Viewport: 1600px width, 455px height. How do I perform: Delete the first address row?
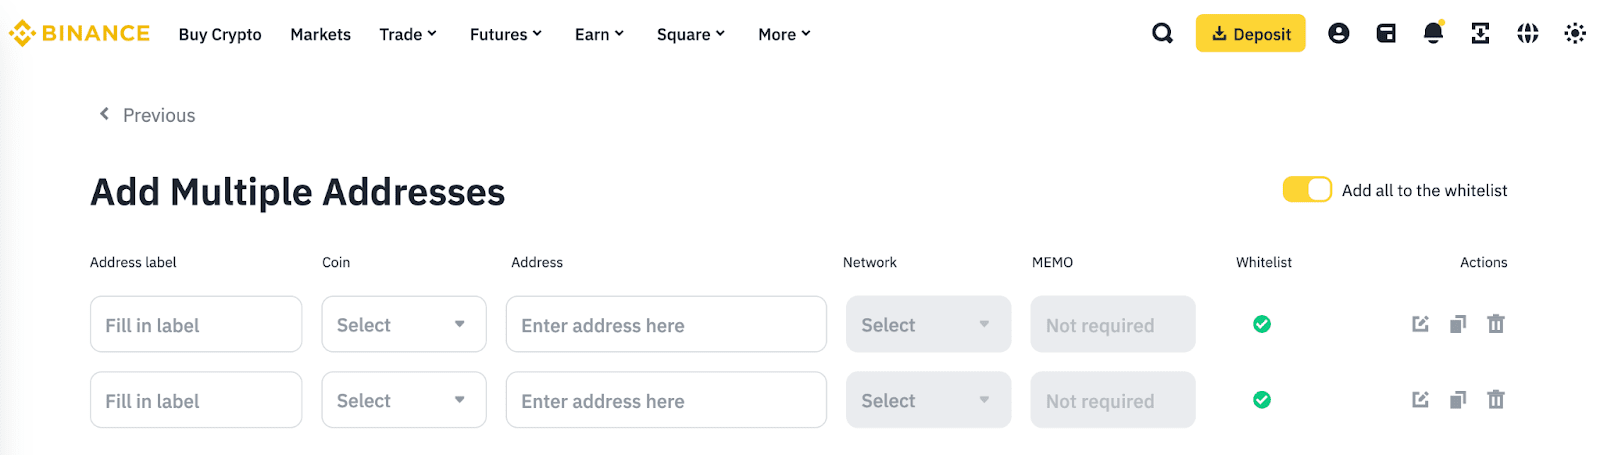pos(1495,324)
